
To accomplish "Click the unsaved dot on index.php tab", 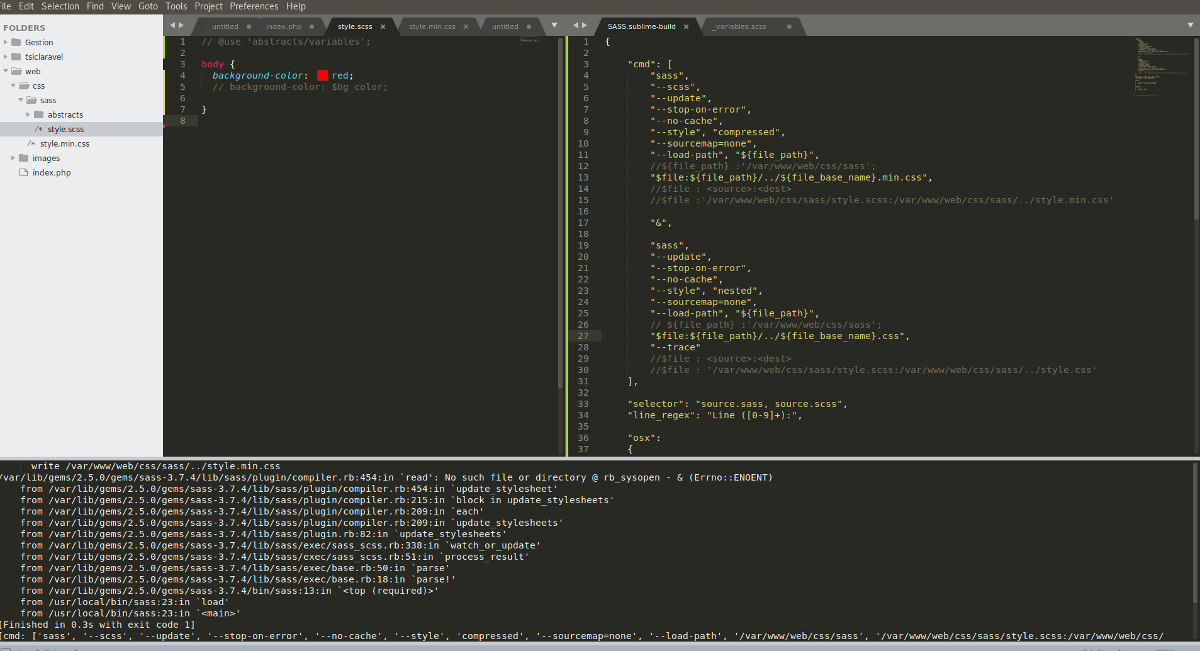I will 312,27.
